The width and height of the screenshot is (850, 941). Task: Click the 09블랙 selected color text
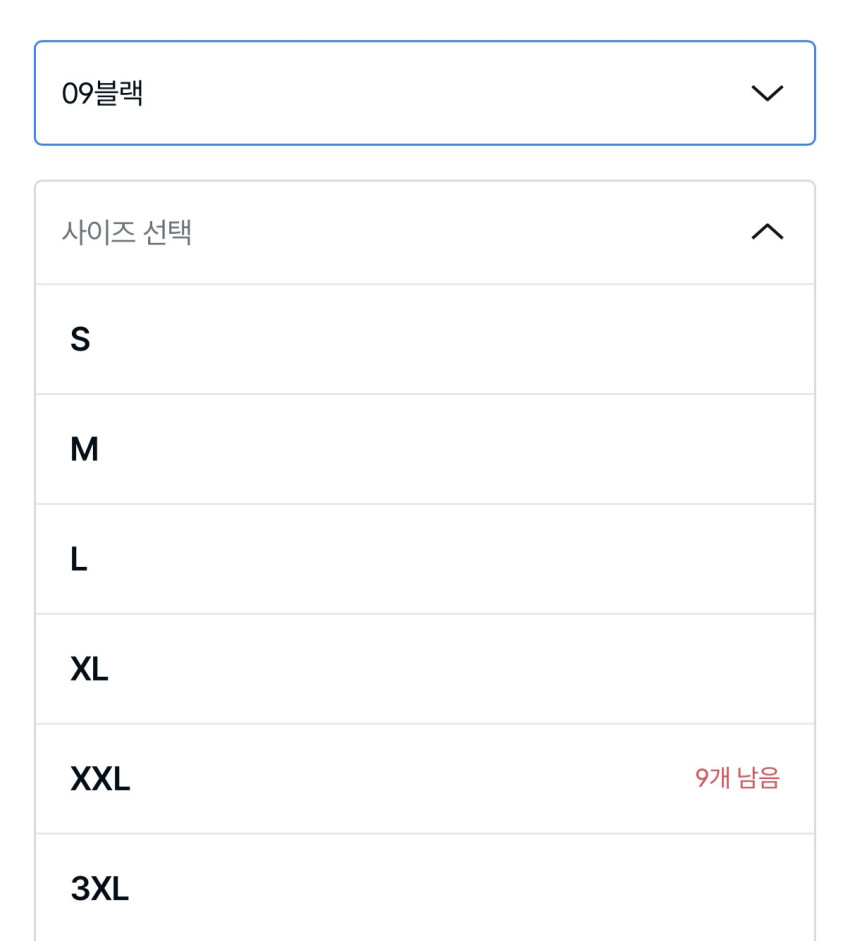point(103,94)
